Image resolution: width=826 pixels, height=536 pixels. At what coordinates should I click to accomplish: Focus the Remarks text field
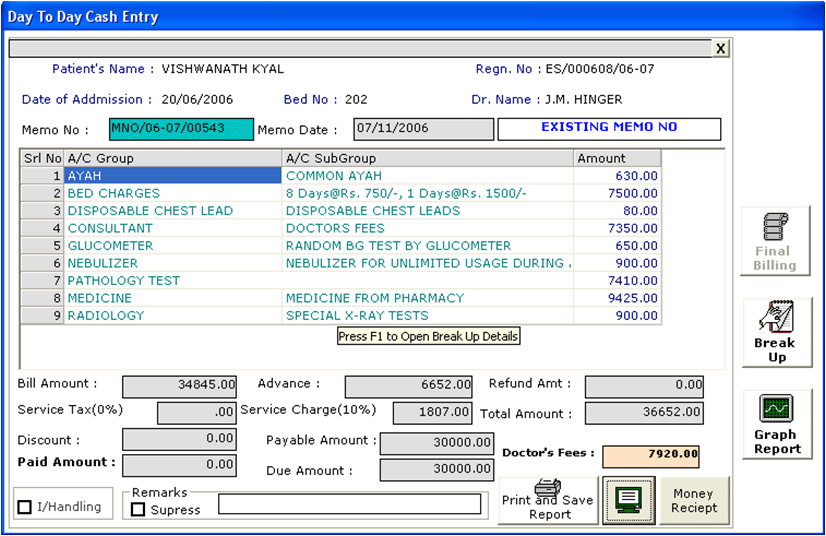pos(349,504)
